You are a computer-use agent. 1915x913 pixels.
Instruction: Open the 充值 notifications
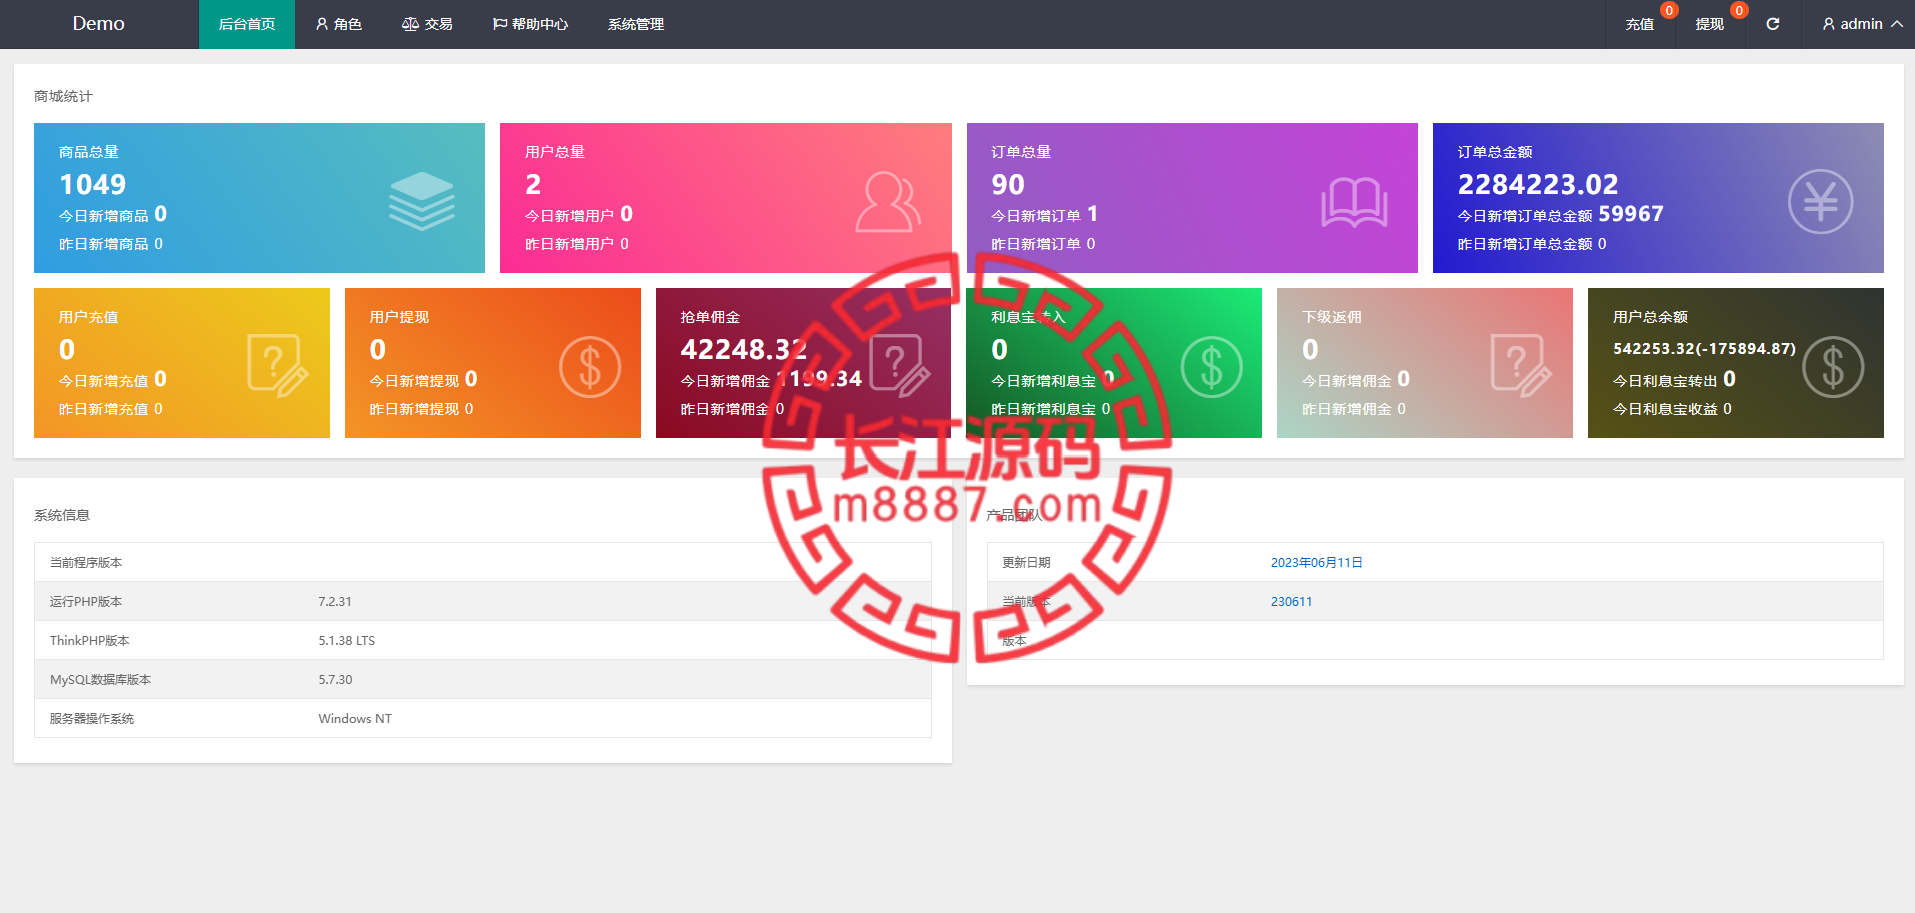coord(1640,24)
